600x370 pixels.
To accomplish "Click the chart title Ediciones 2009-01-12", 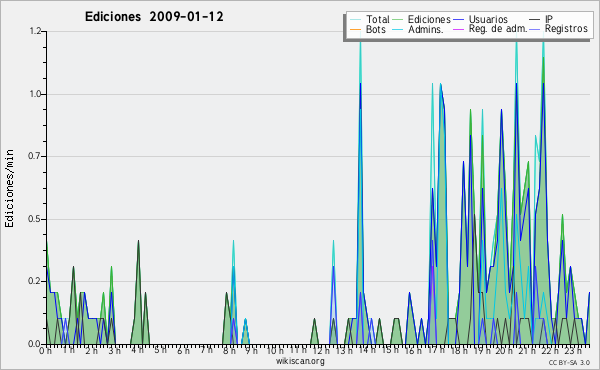I will click(x=154, y=17).
